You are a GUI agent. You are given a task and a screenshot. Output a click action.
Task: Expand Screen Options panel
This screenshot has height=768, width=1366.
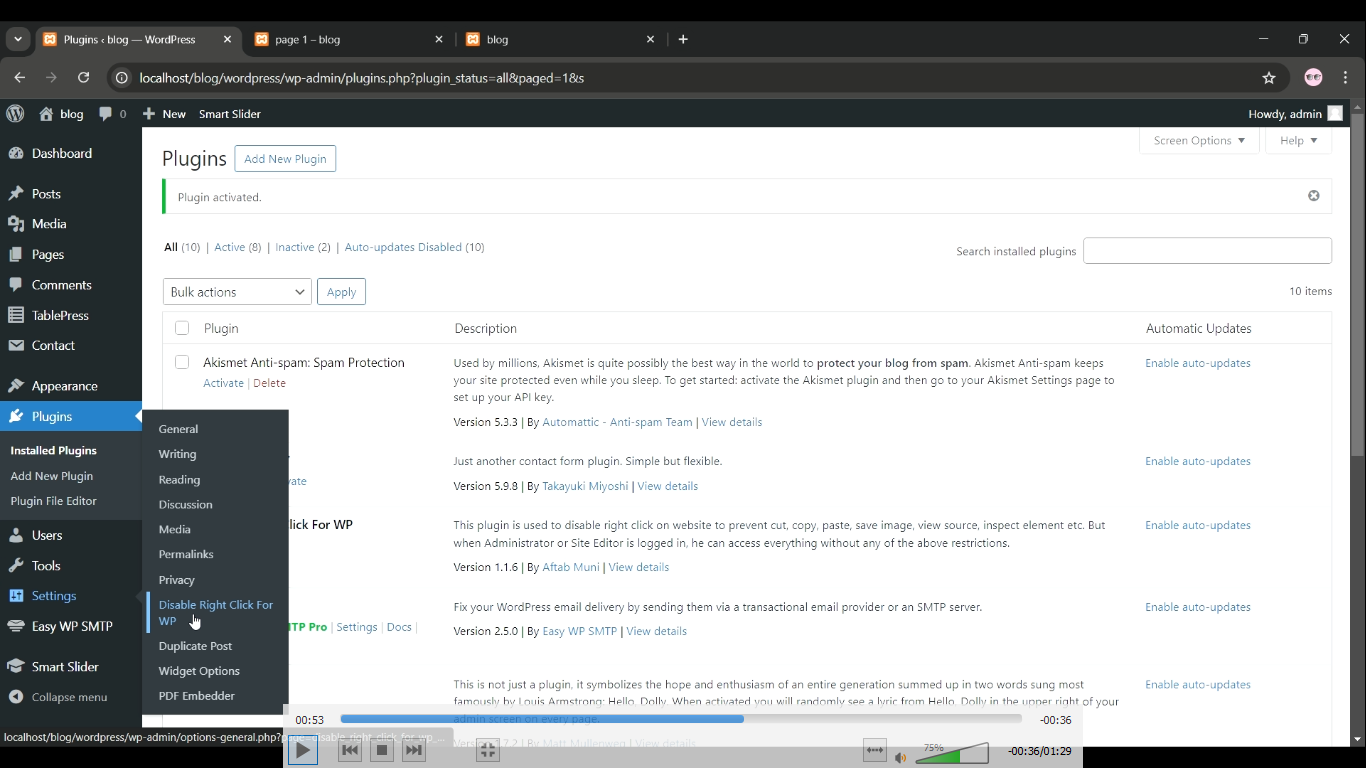[1199, 141]
